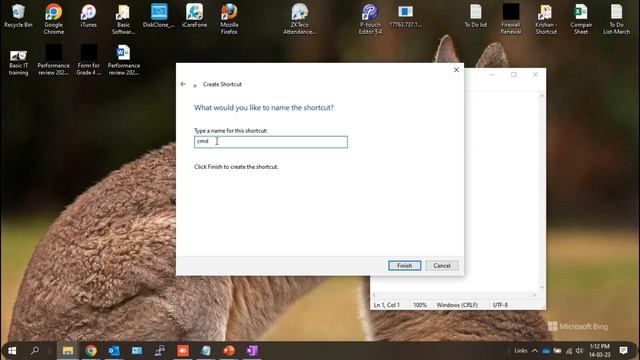Select the Compair Sheet Excel icon
The width and height of the screenshot is (640, 360).
581,19
